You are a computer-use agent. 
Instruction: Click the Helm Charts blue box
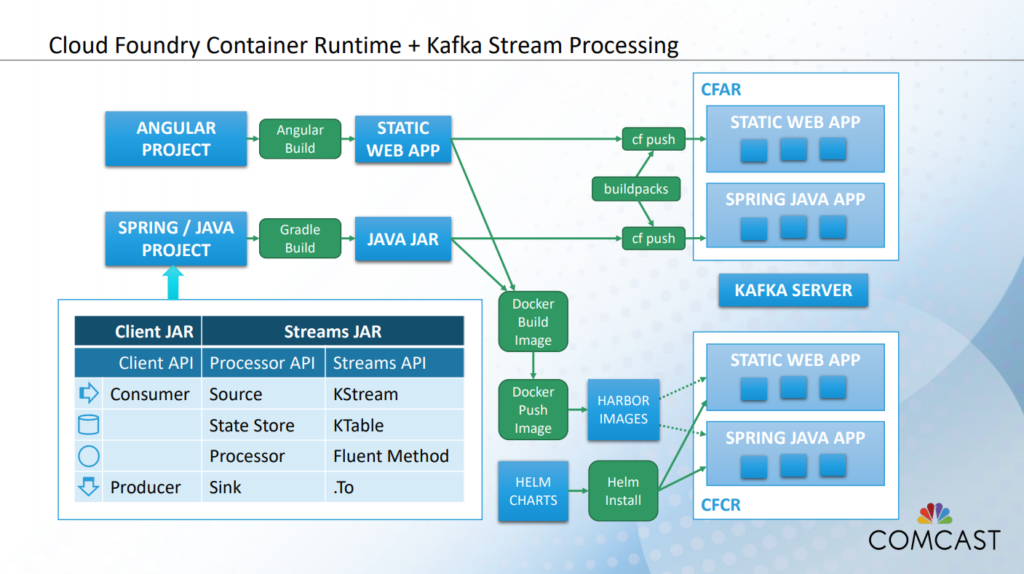point(533,490)
